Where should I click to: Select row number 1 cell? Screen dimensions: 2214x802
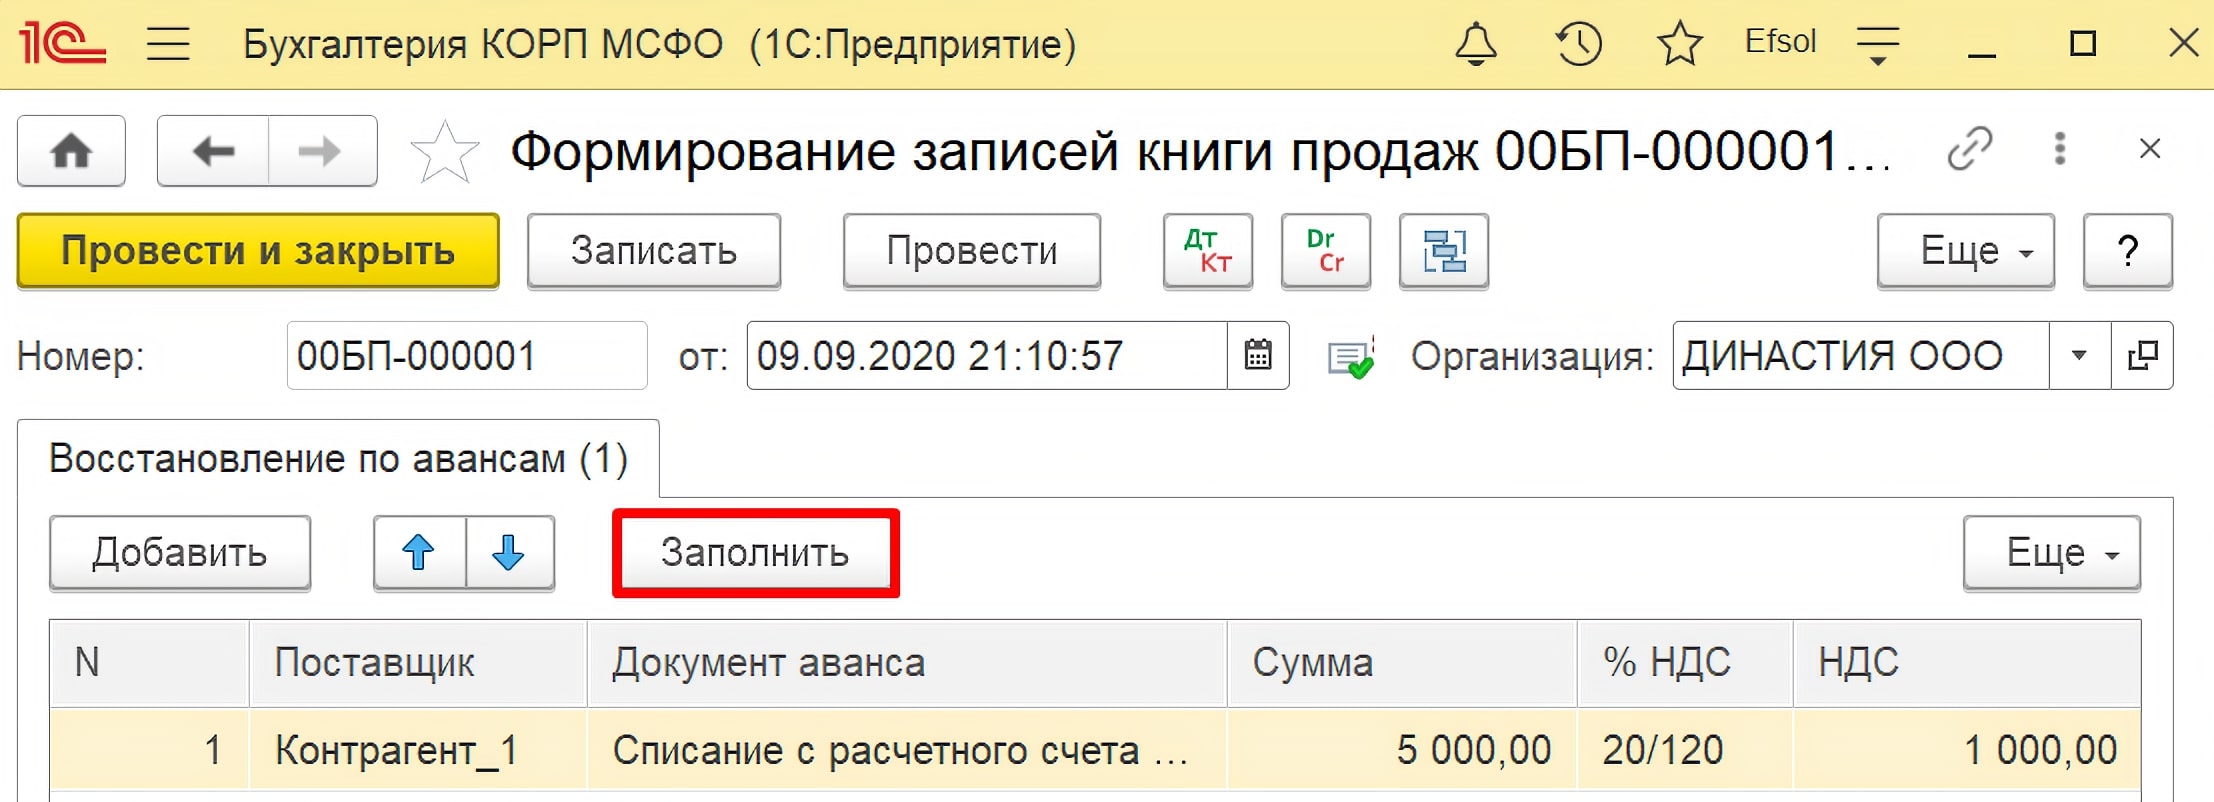pos(149,750)
